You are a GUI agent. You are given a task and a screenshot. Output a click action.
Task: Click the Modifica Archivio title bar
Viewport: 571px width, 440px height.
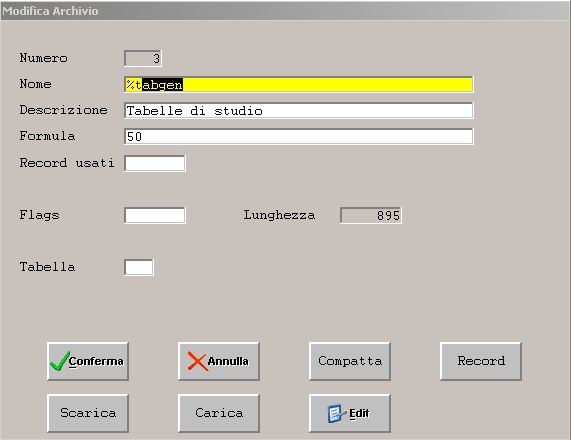(286, 11)
